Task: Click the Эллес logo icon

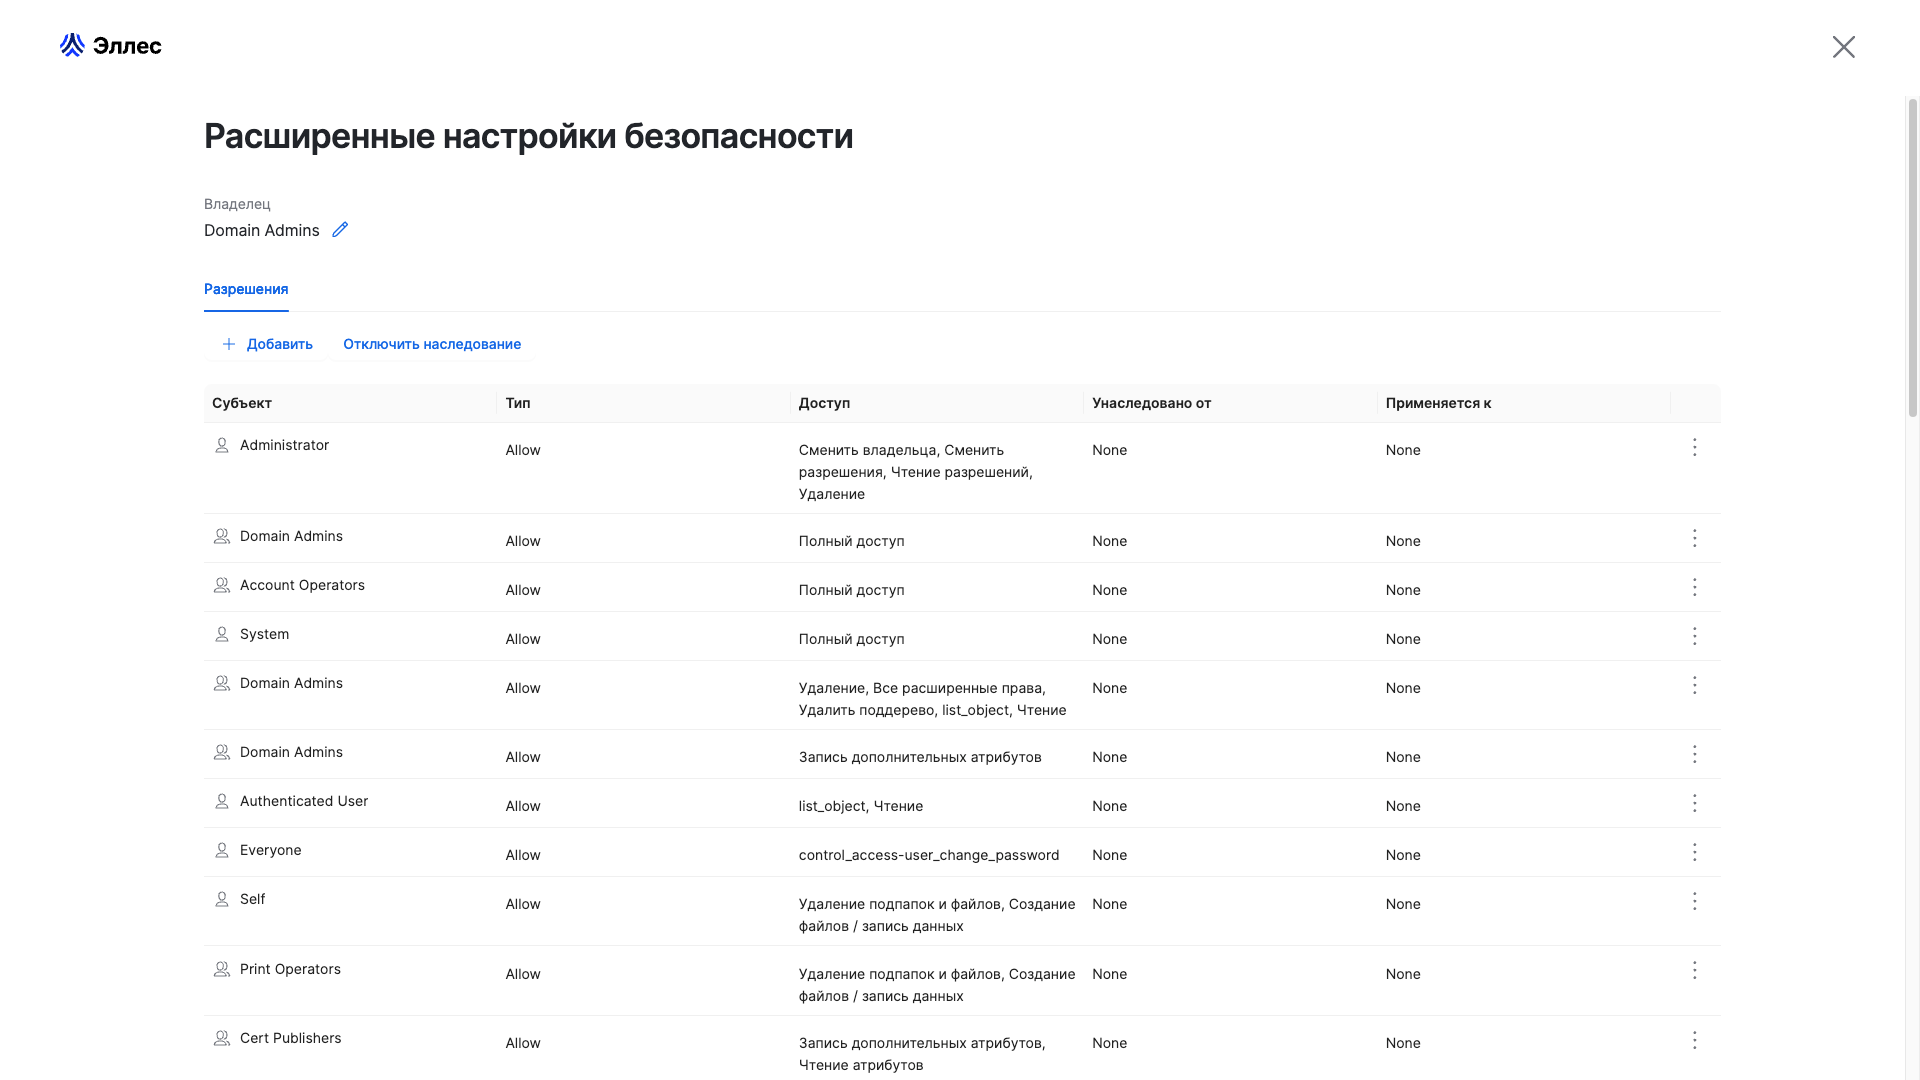Action: click(x=71, y=44)
